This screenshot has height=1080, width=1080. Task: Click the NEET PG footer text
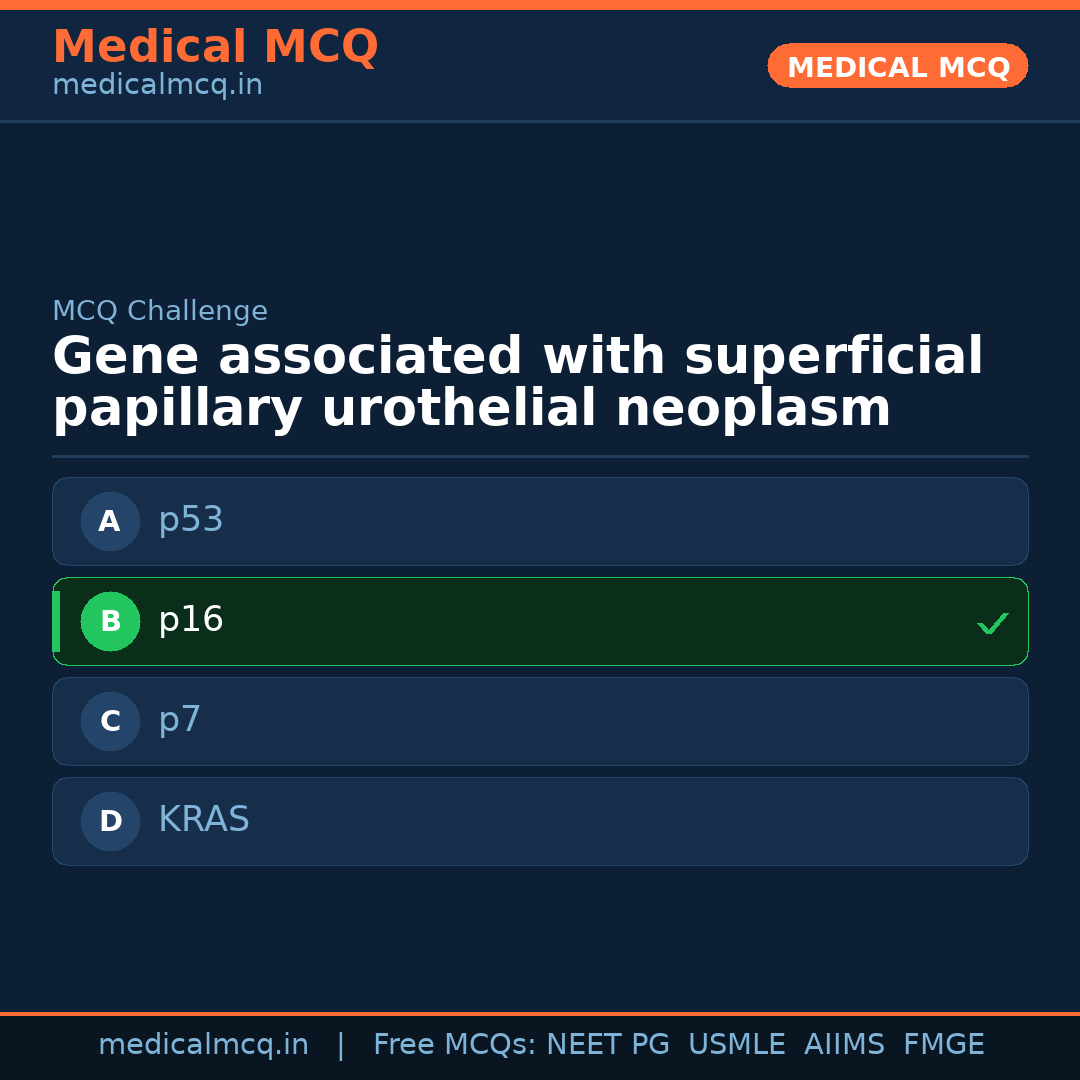click(608, 1045)
